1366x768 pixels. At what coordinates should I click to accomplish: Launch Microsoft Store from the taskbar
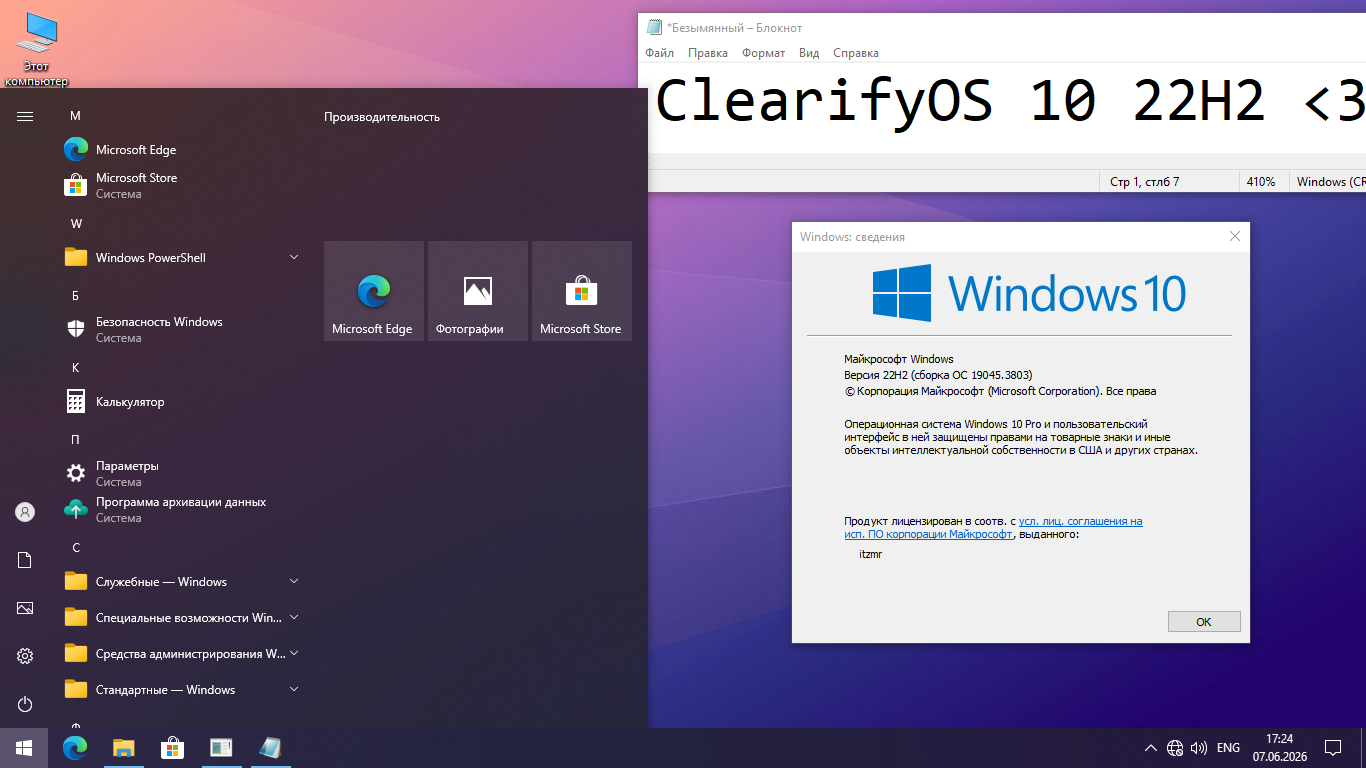pos(172,748)
